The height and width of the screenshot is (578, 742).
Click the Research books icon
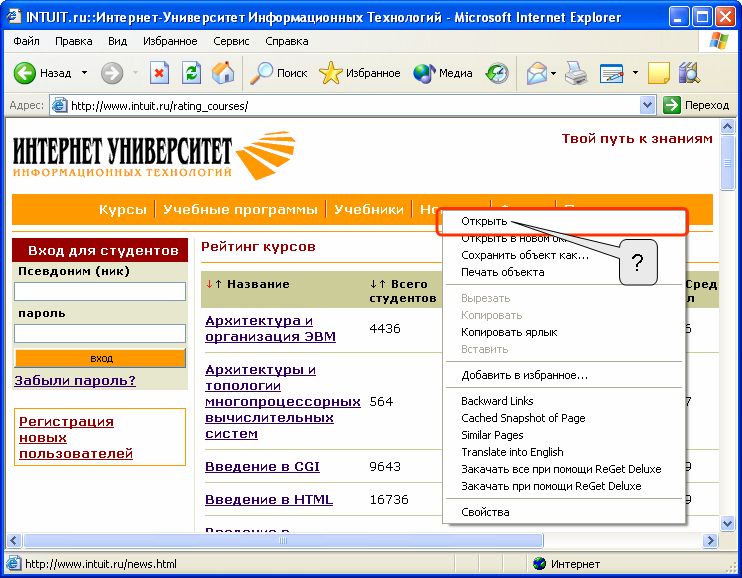click(689, 73)
